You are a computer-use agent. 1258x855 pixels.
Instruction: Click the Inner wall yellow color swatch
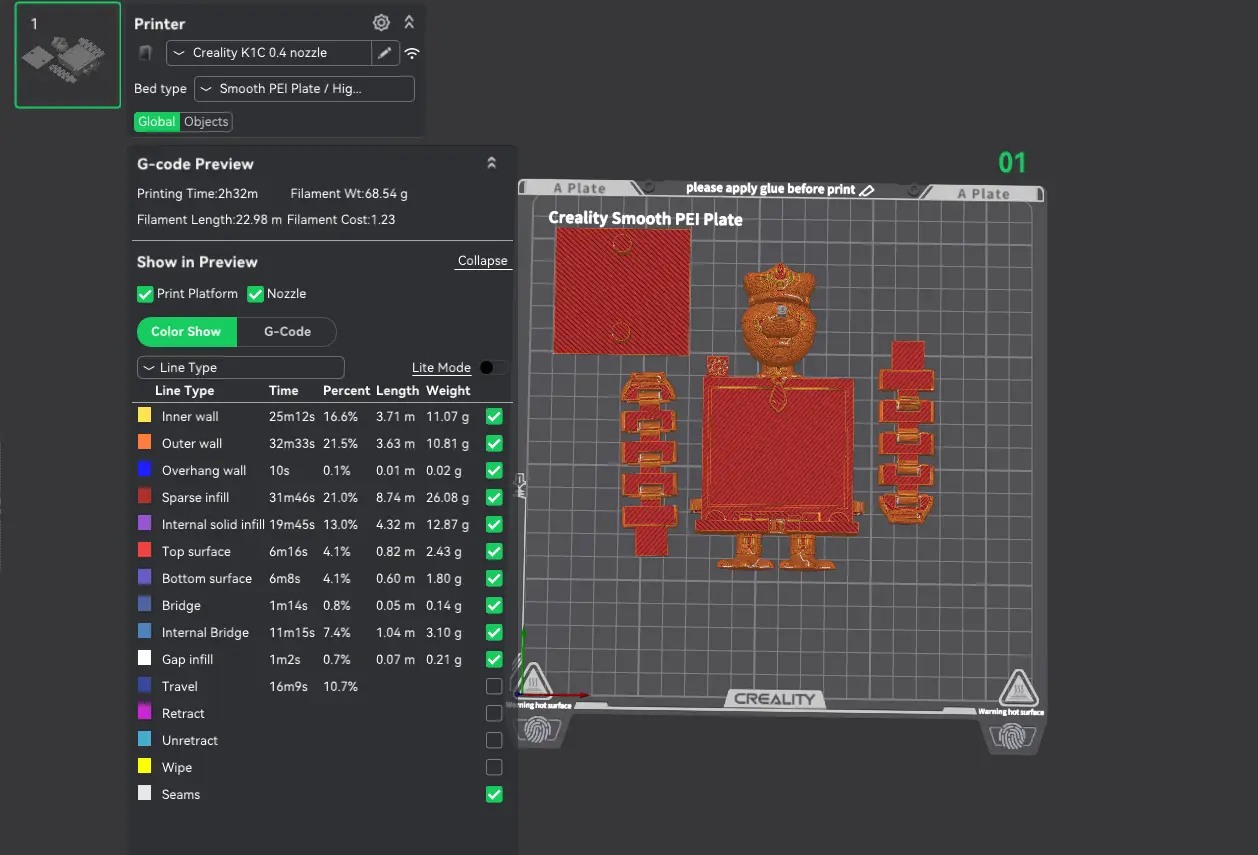tap(143, 416)
